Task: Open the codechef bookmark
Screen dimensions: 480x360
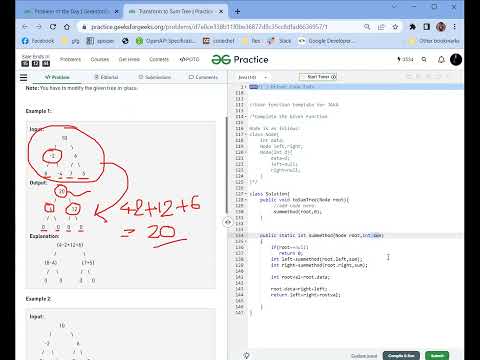Action: 219,41
